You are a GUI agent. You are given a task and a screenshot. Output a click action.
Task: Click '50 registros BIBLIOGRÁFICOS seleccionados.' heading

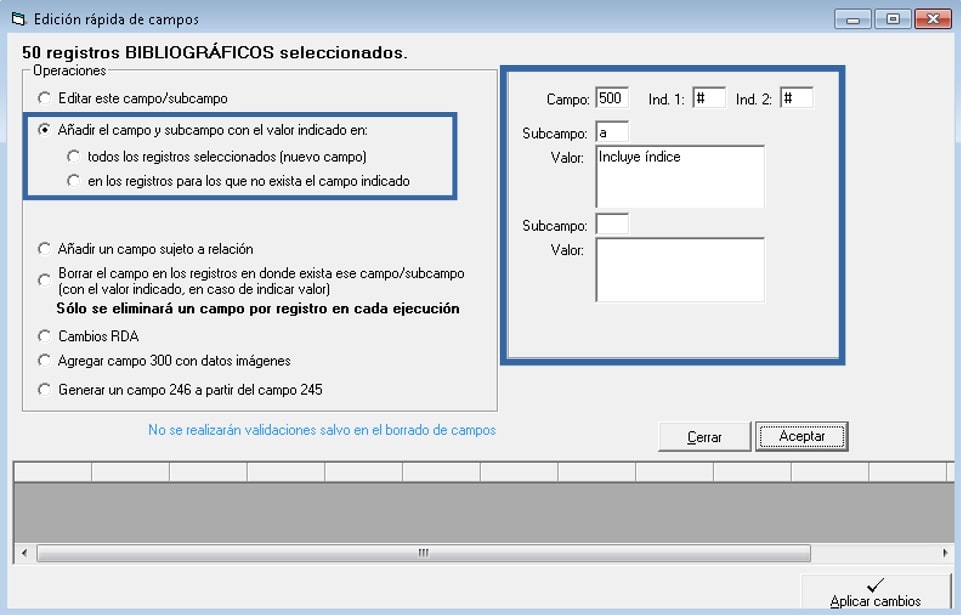click(215, 53)
